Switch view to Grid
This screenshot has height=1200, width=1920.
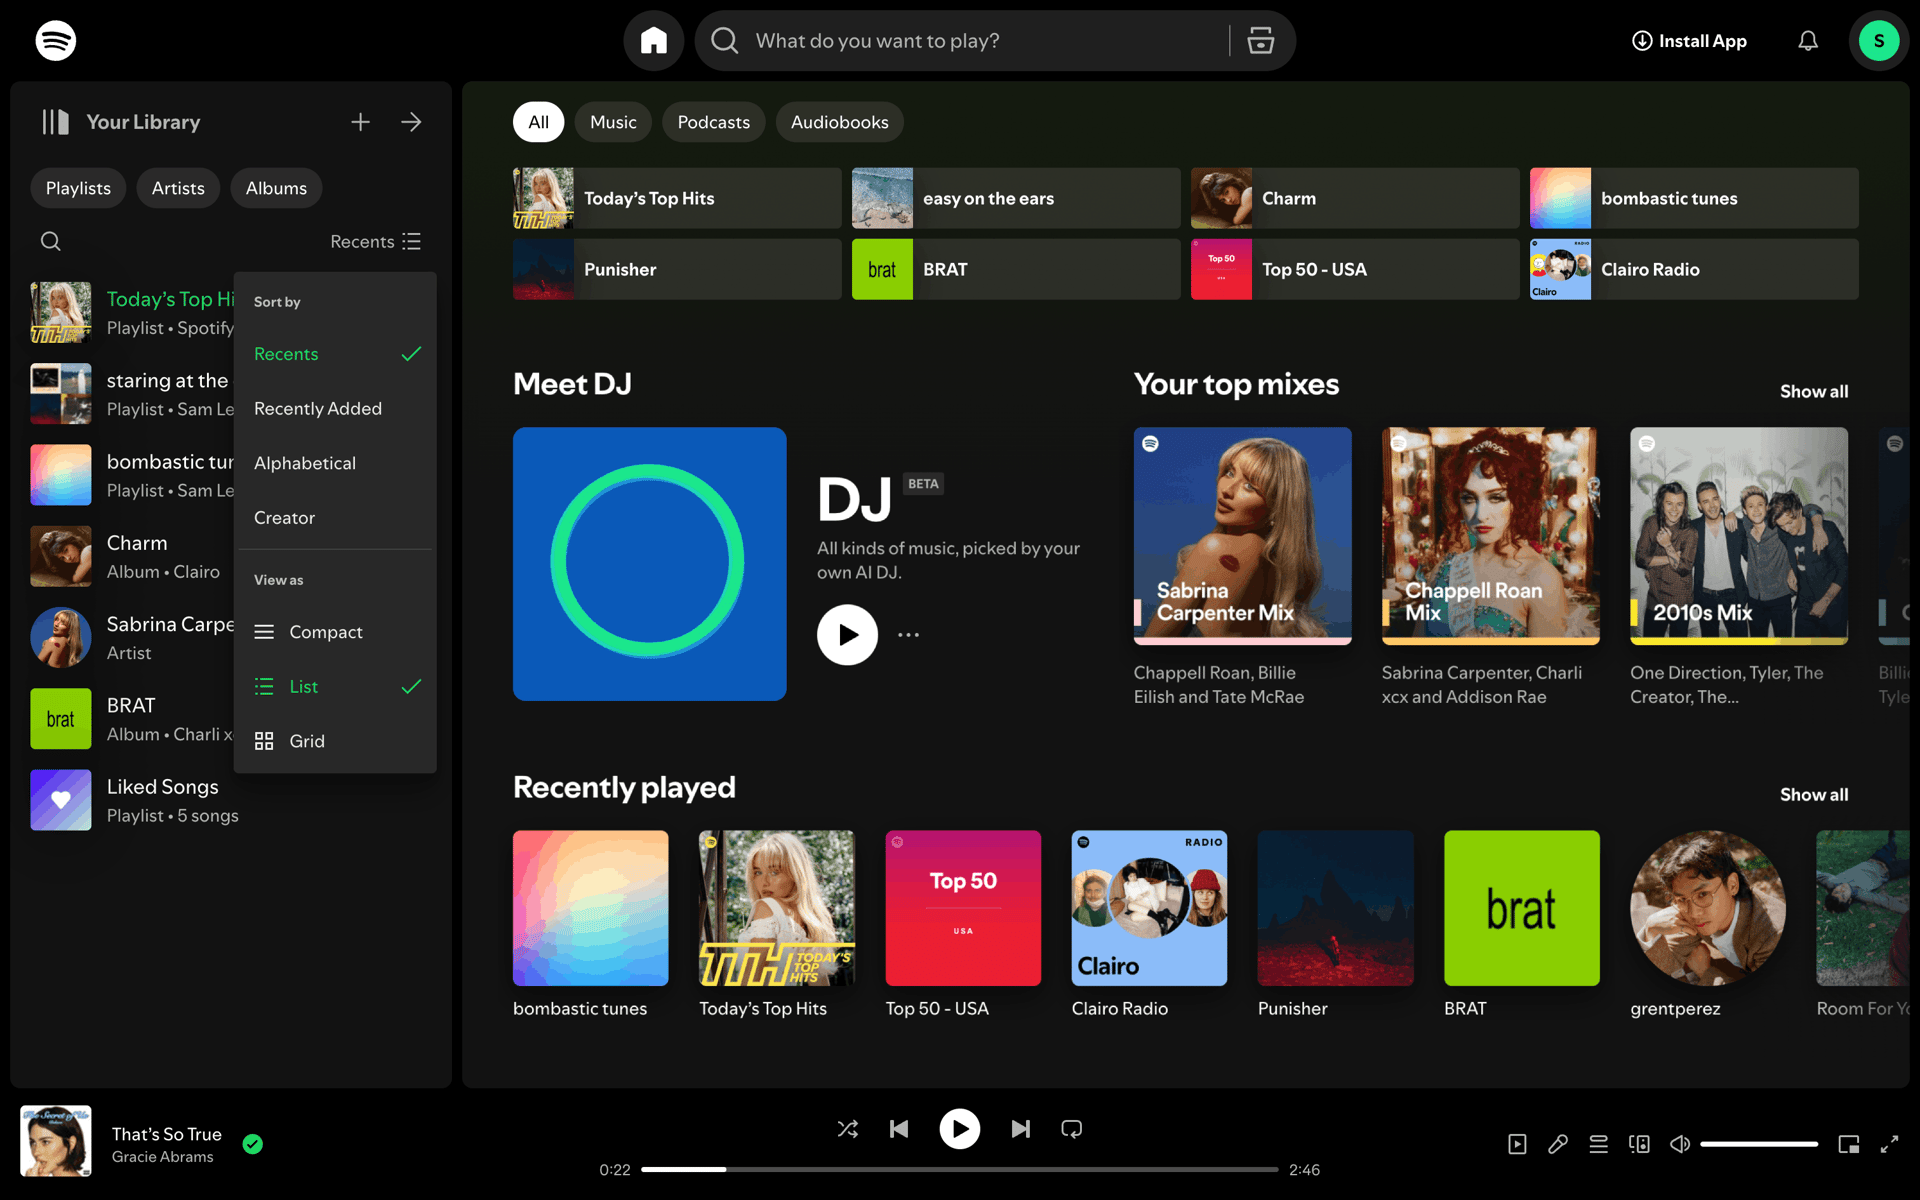tap(335, 741)
